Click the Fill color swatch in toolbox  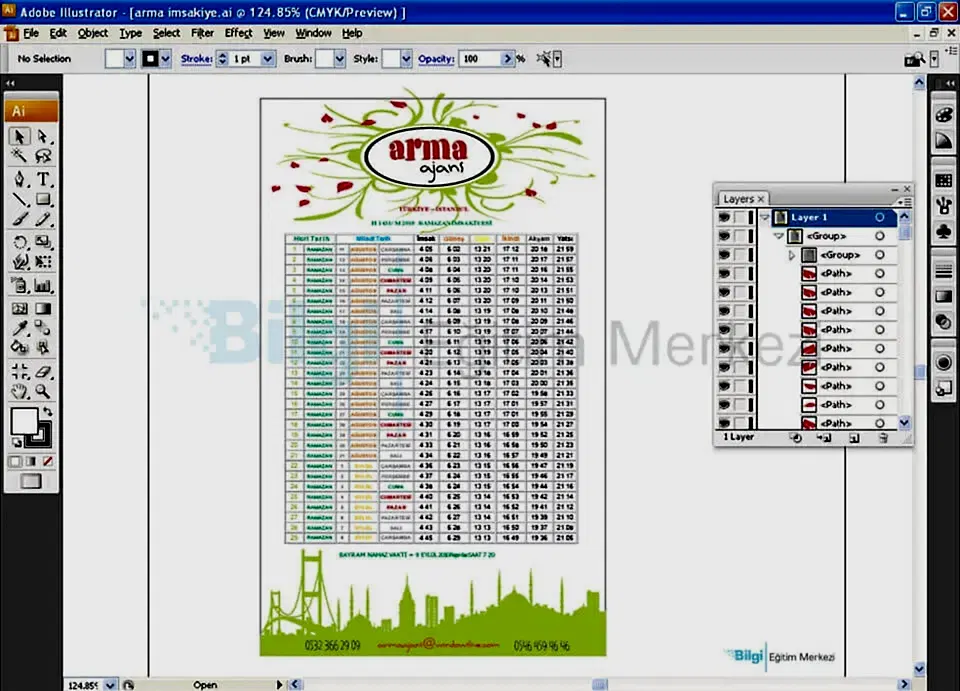tap(23, 420)
